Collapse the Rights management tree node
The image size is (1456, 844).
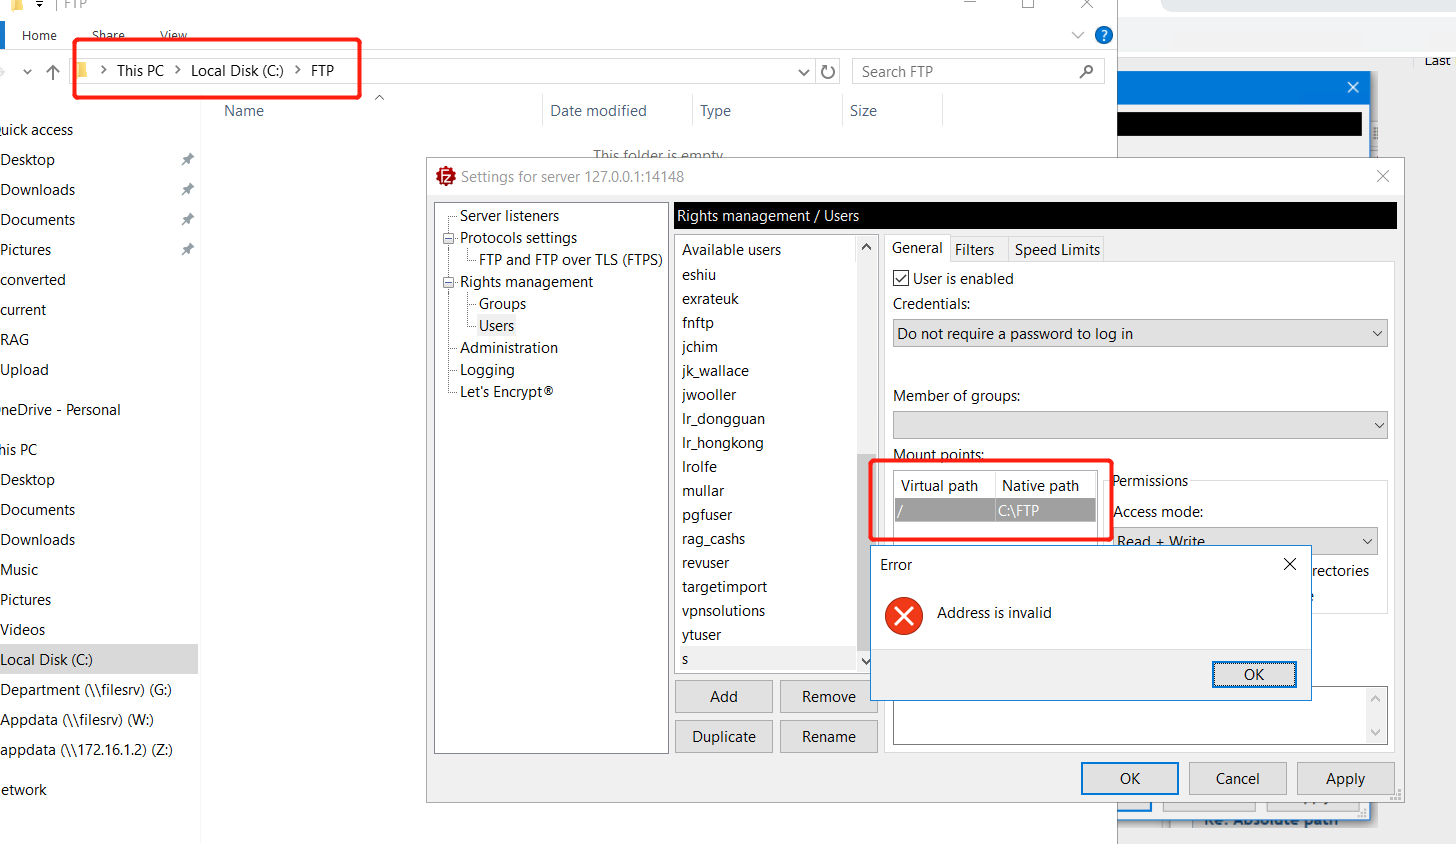449,282
